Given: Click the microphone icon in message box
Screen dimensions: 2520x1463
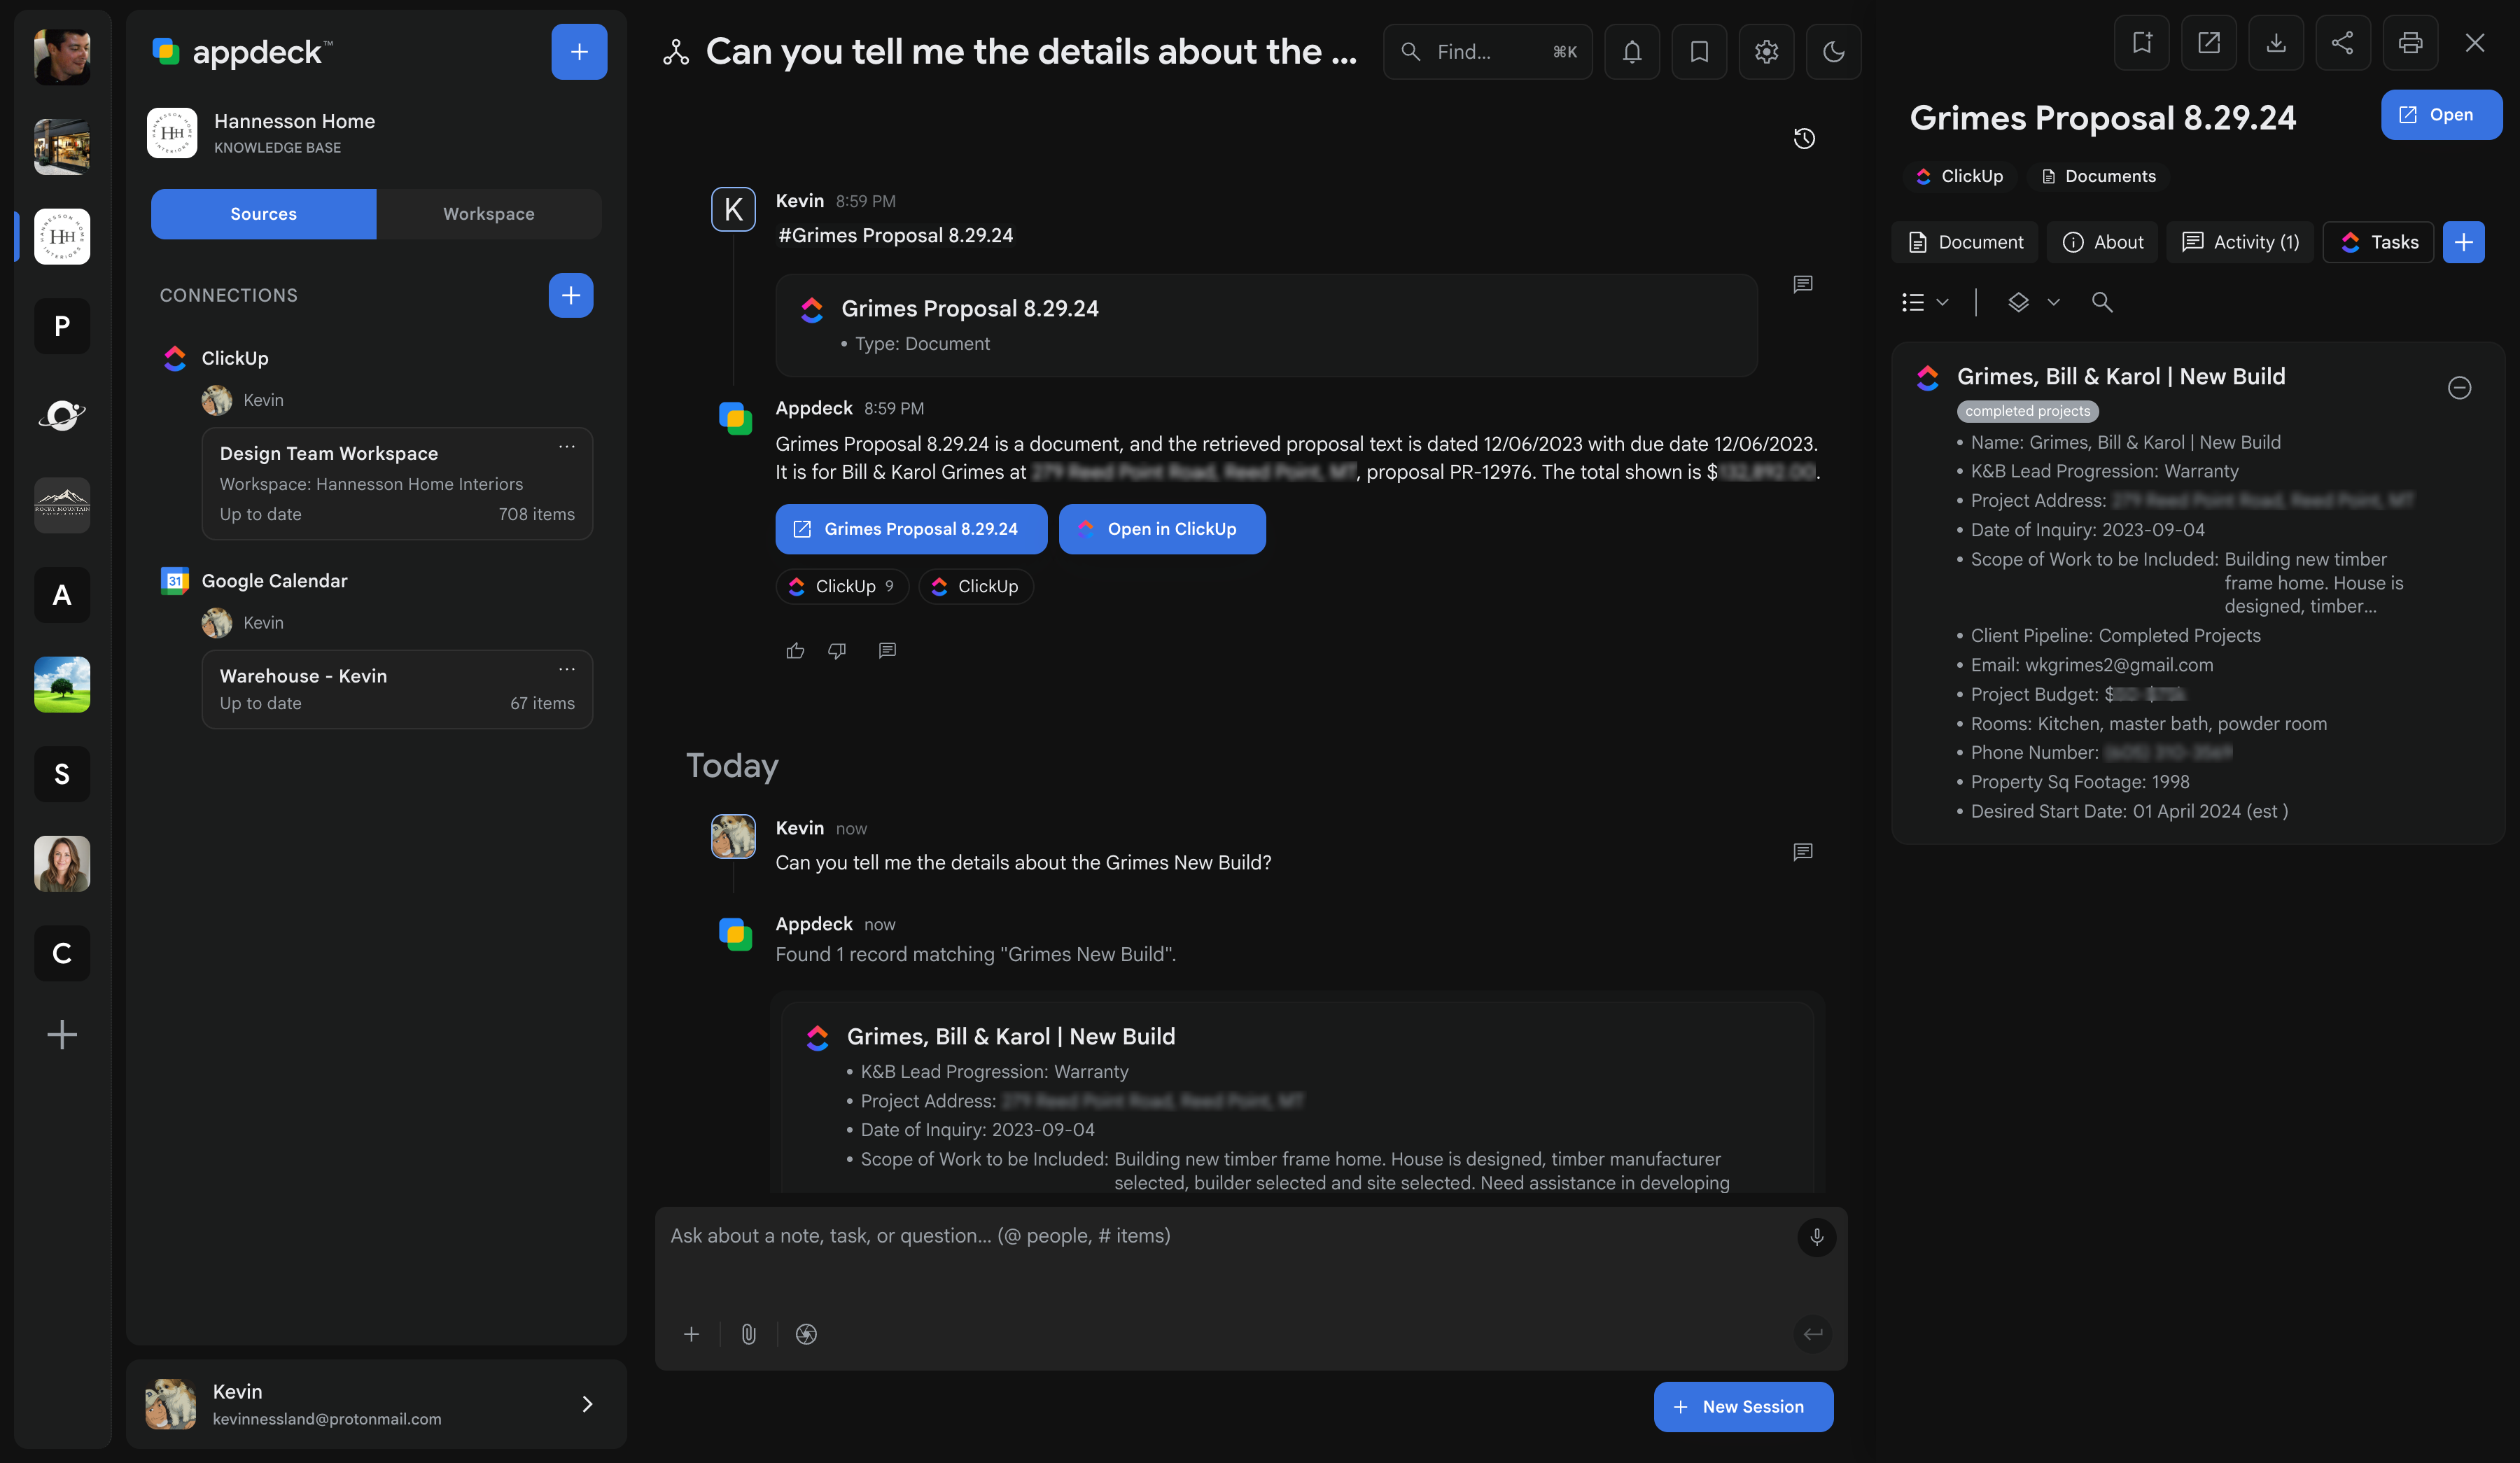Looking at the screenshot, I should tap(1817, 1237).
